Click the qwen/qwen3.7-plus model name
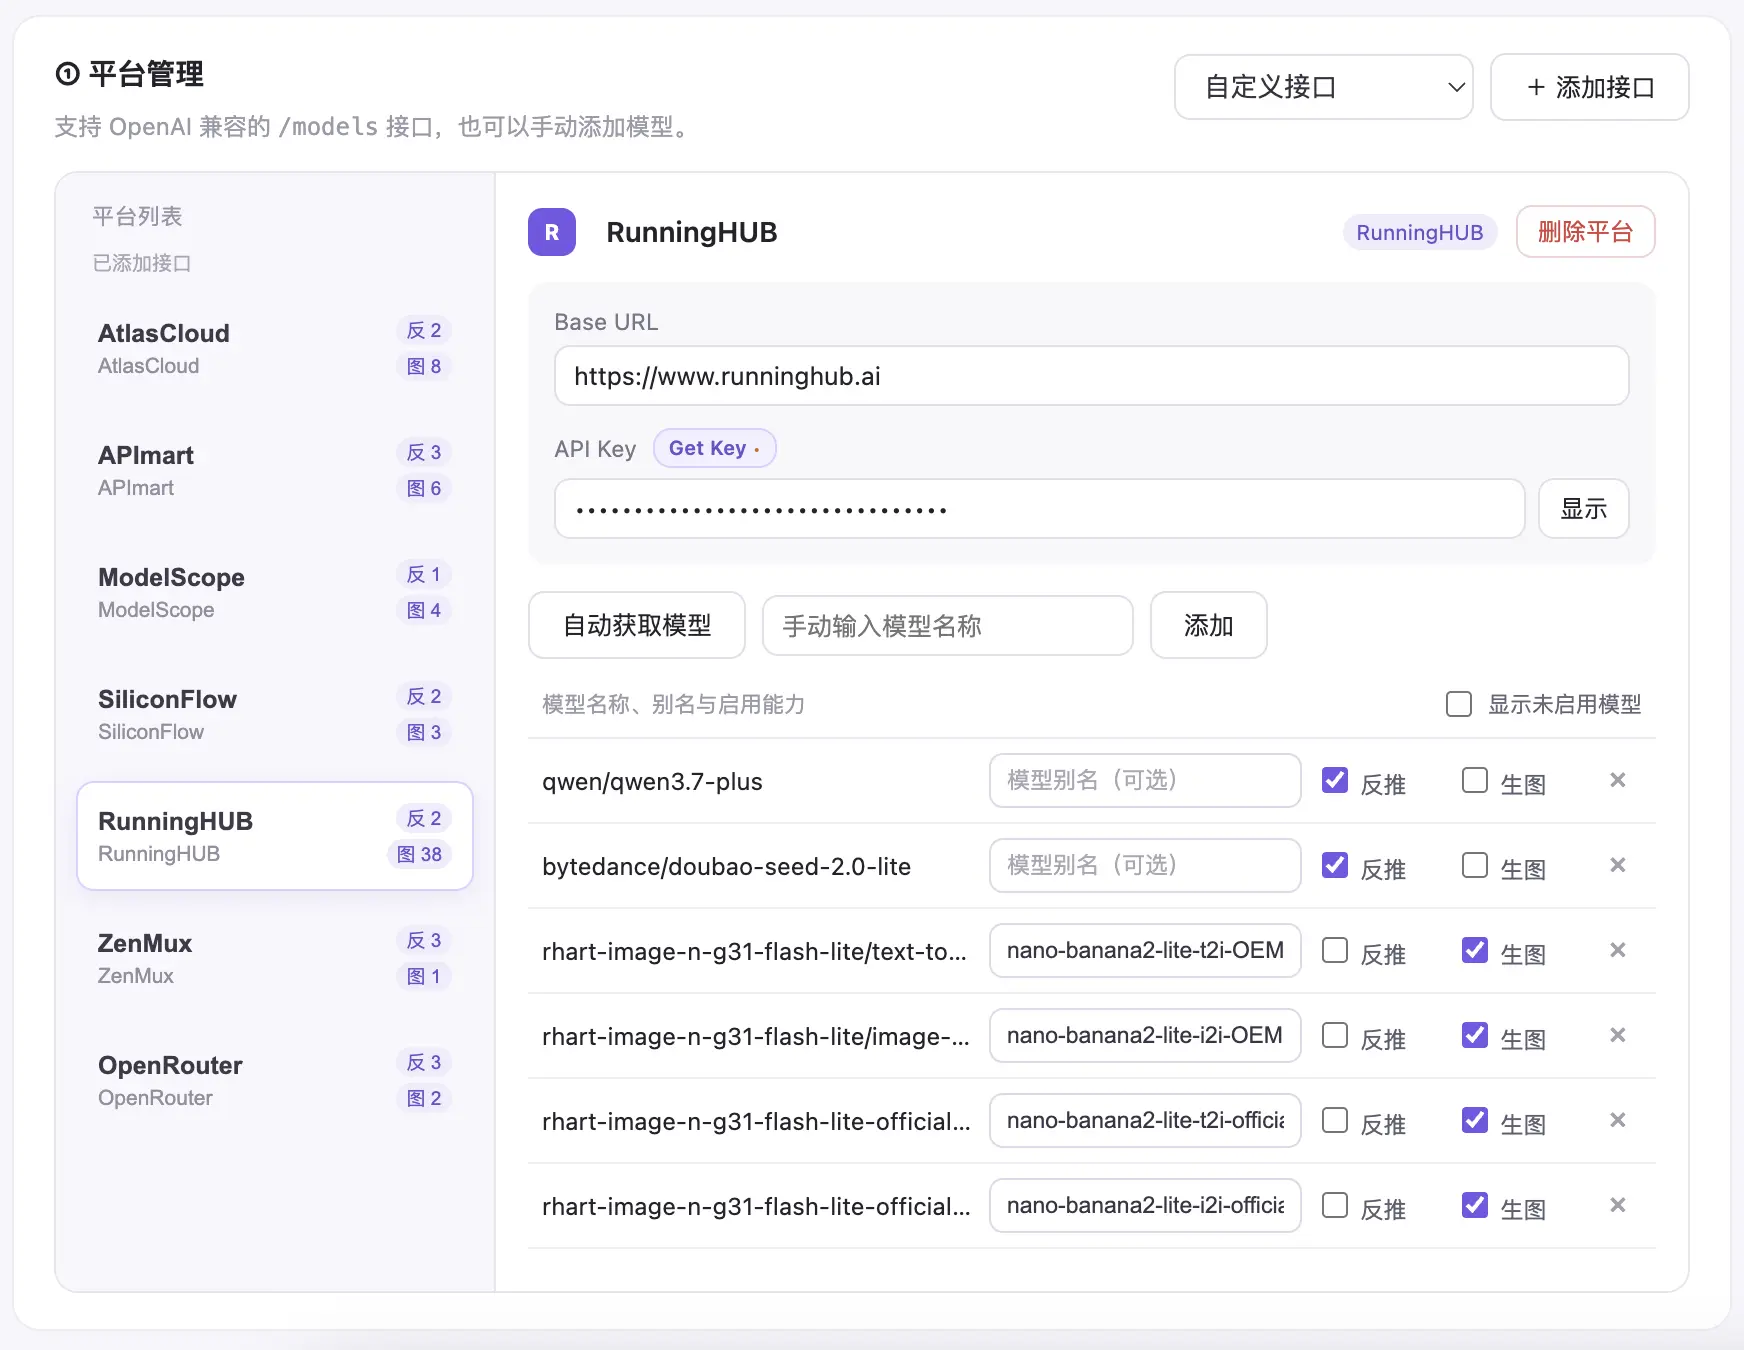 (652, 782)
